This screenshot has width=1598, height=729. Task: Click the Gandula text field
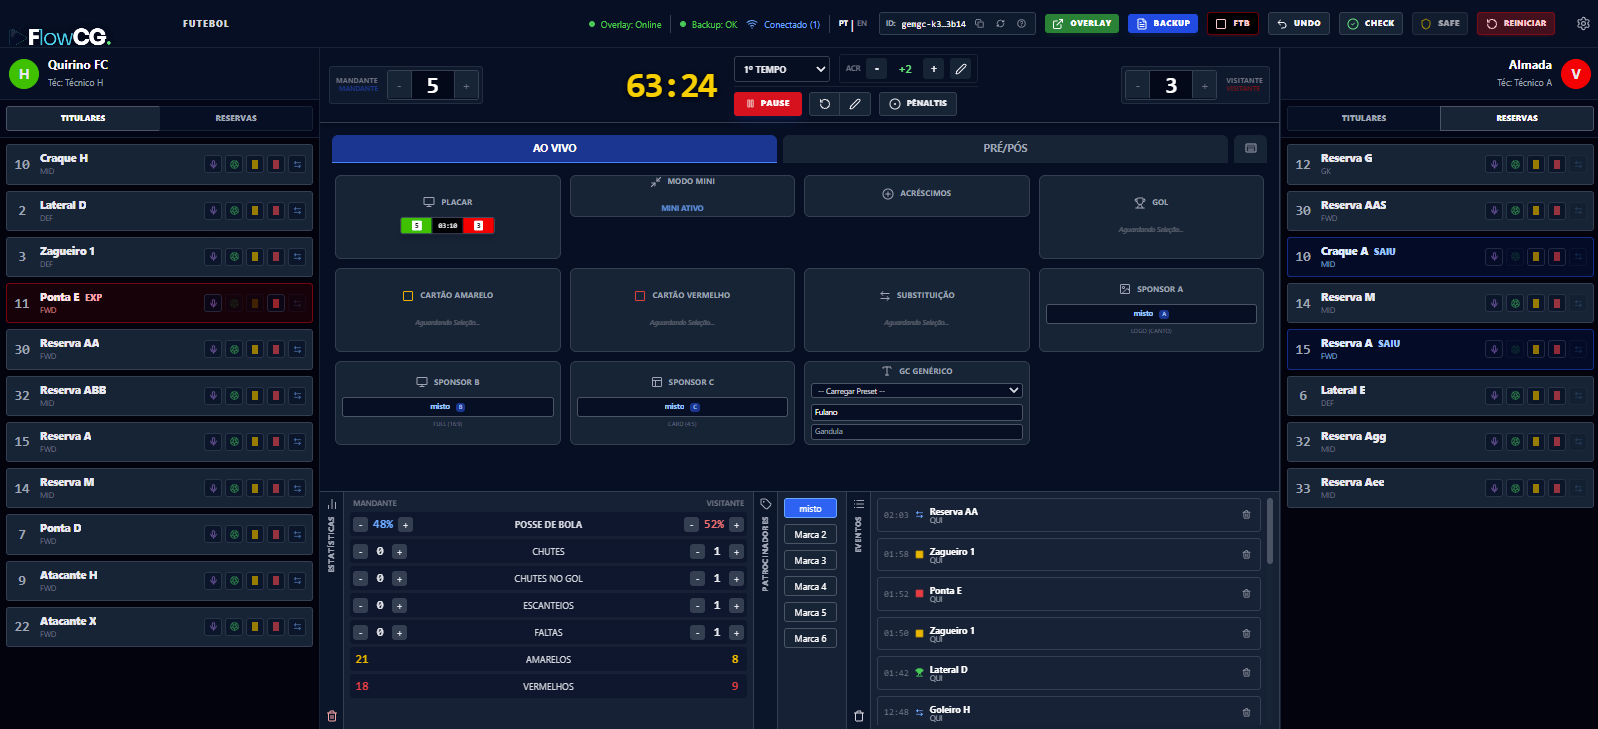916,432
